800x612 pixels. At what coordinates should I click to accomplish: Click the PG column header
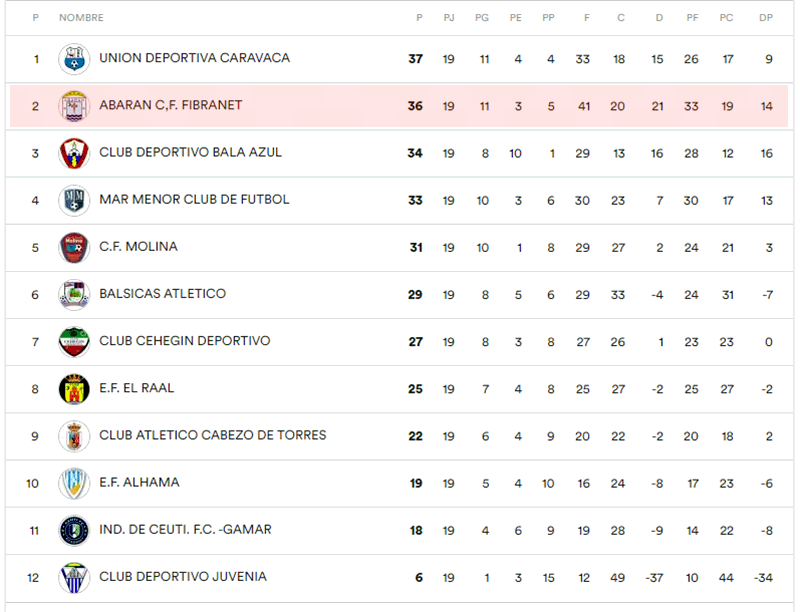482,18
